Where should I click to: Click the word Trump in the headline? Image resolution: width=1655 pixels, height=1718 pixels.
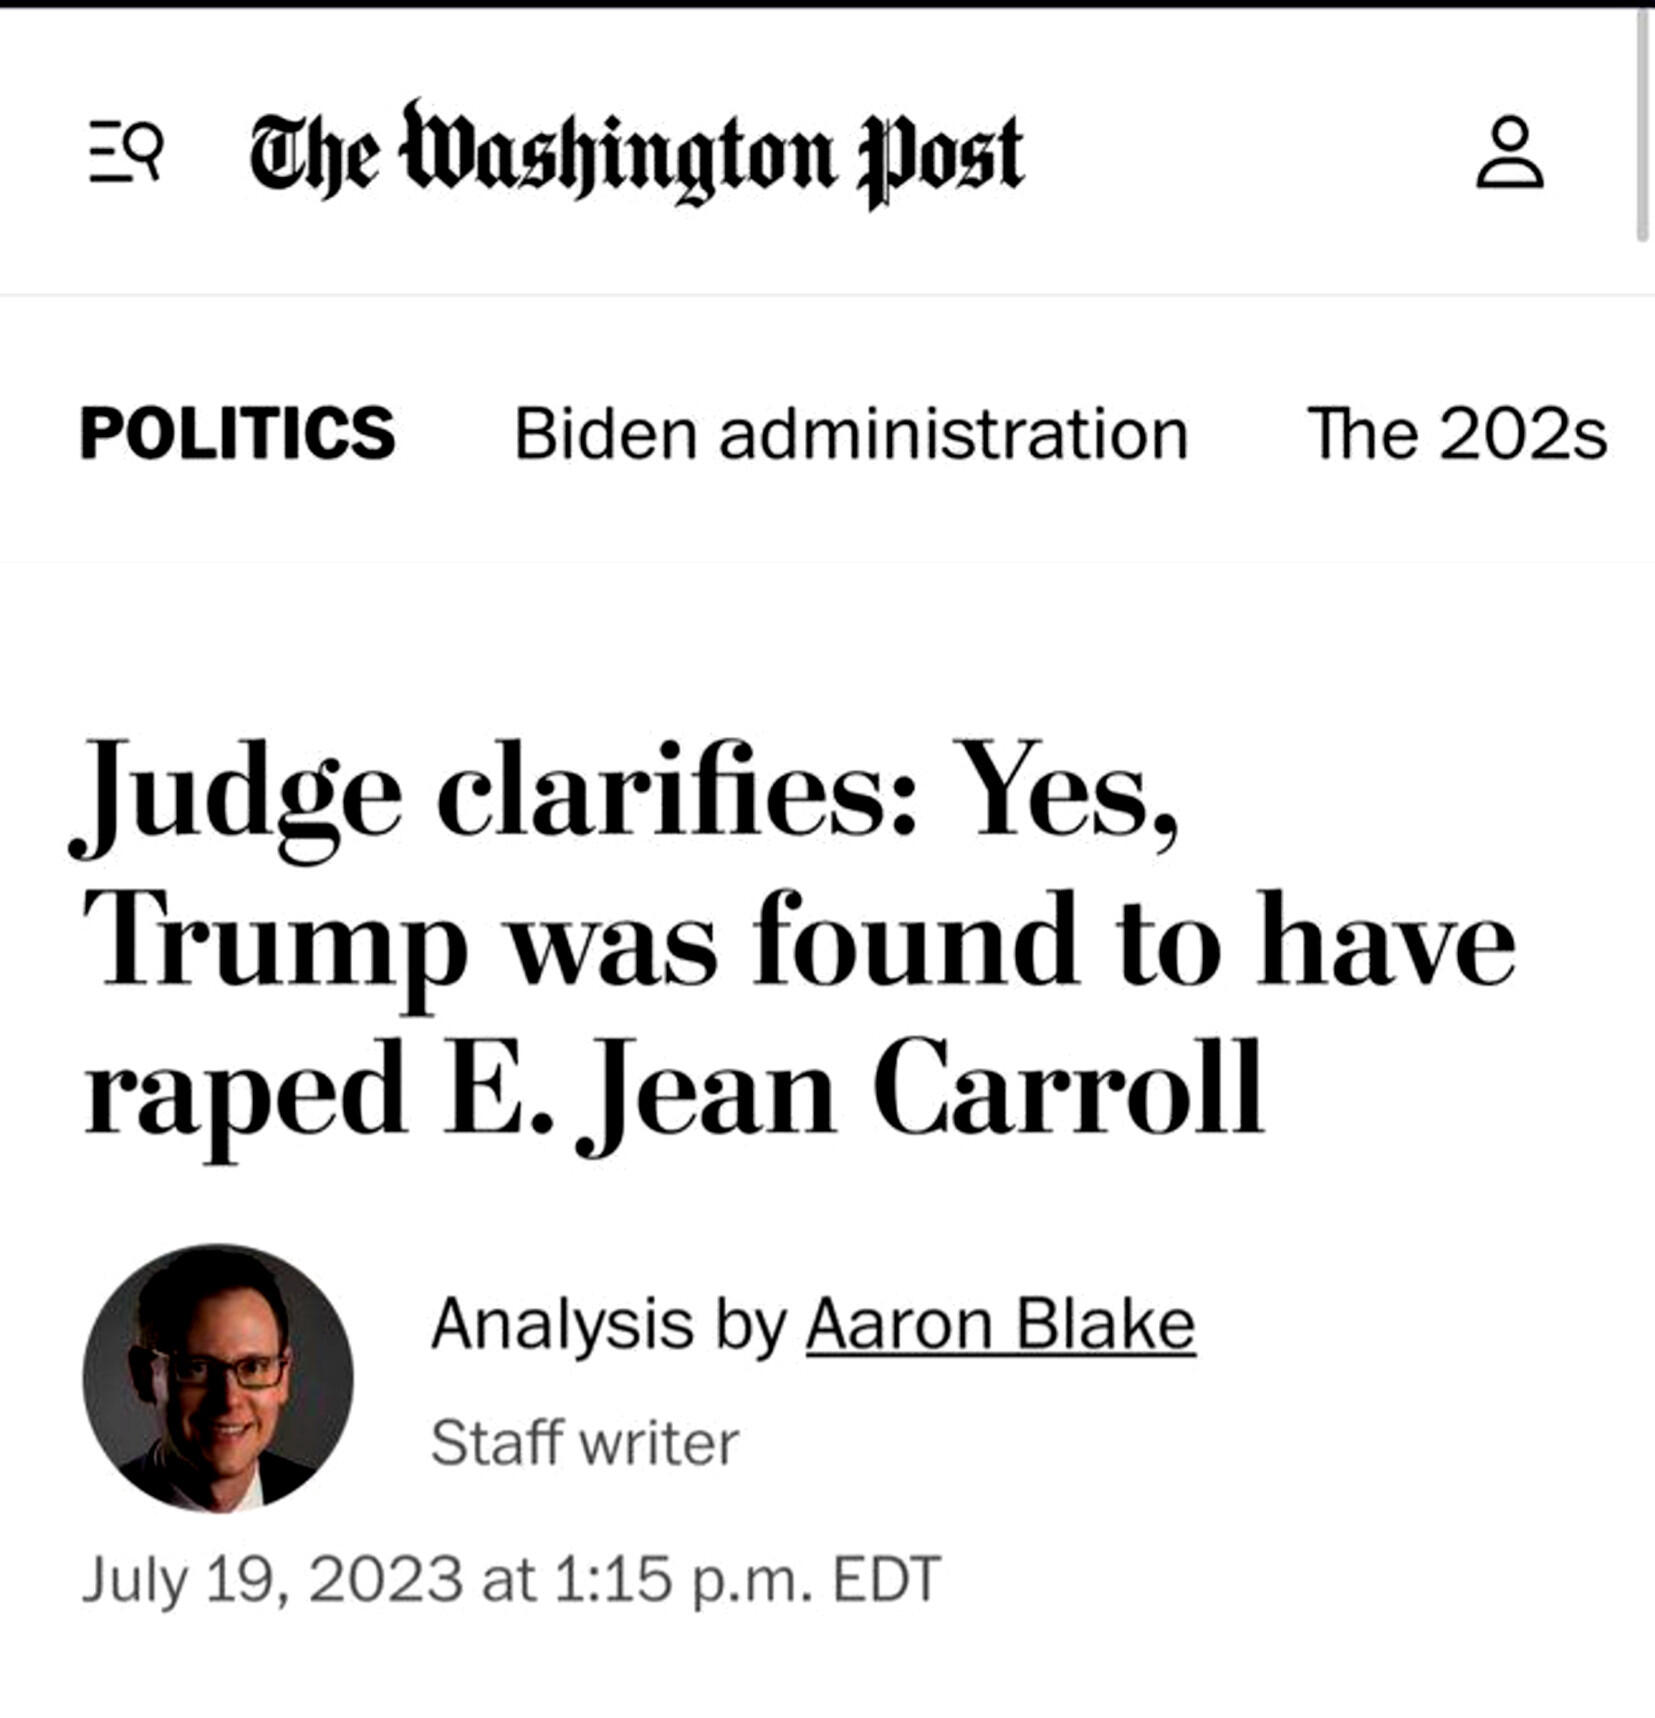click(x=275, y=945)
